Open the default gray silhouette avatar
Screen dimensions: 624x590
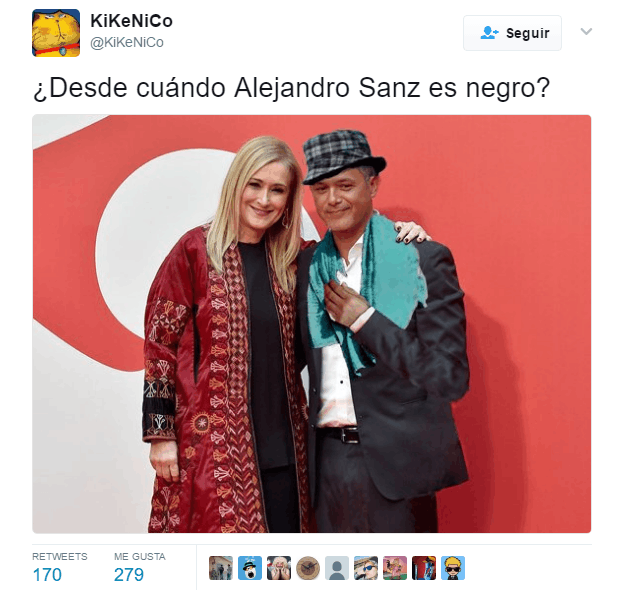point(337,568)
